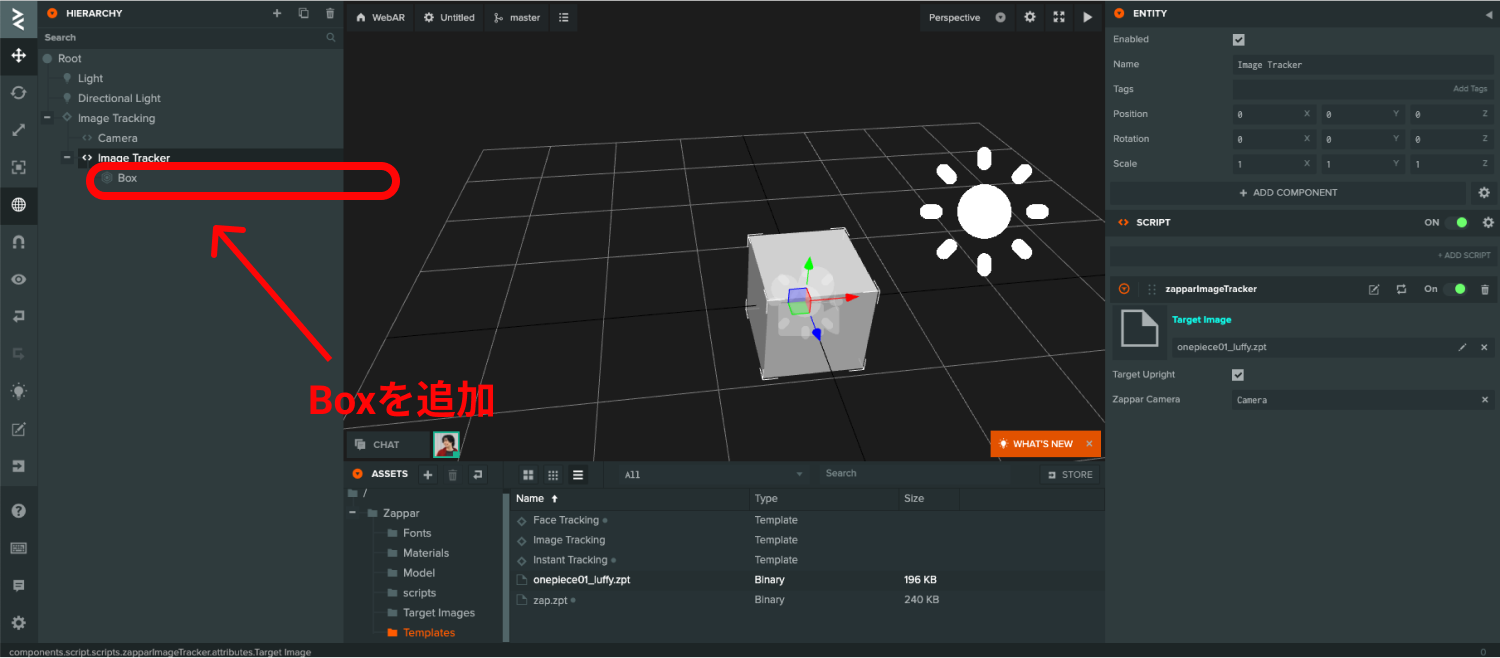The width and height of the screenshot is (1500, 658).
Task: Open the Help question mark icon
Action: click(x=18, y=511)
